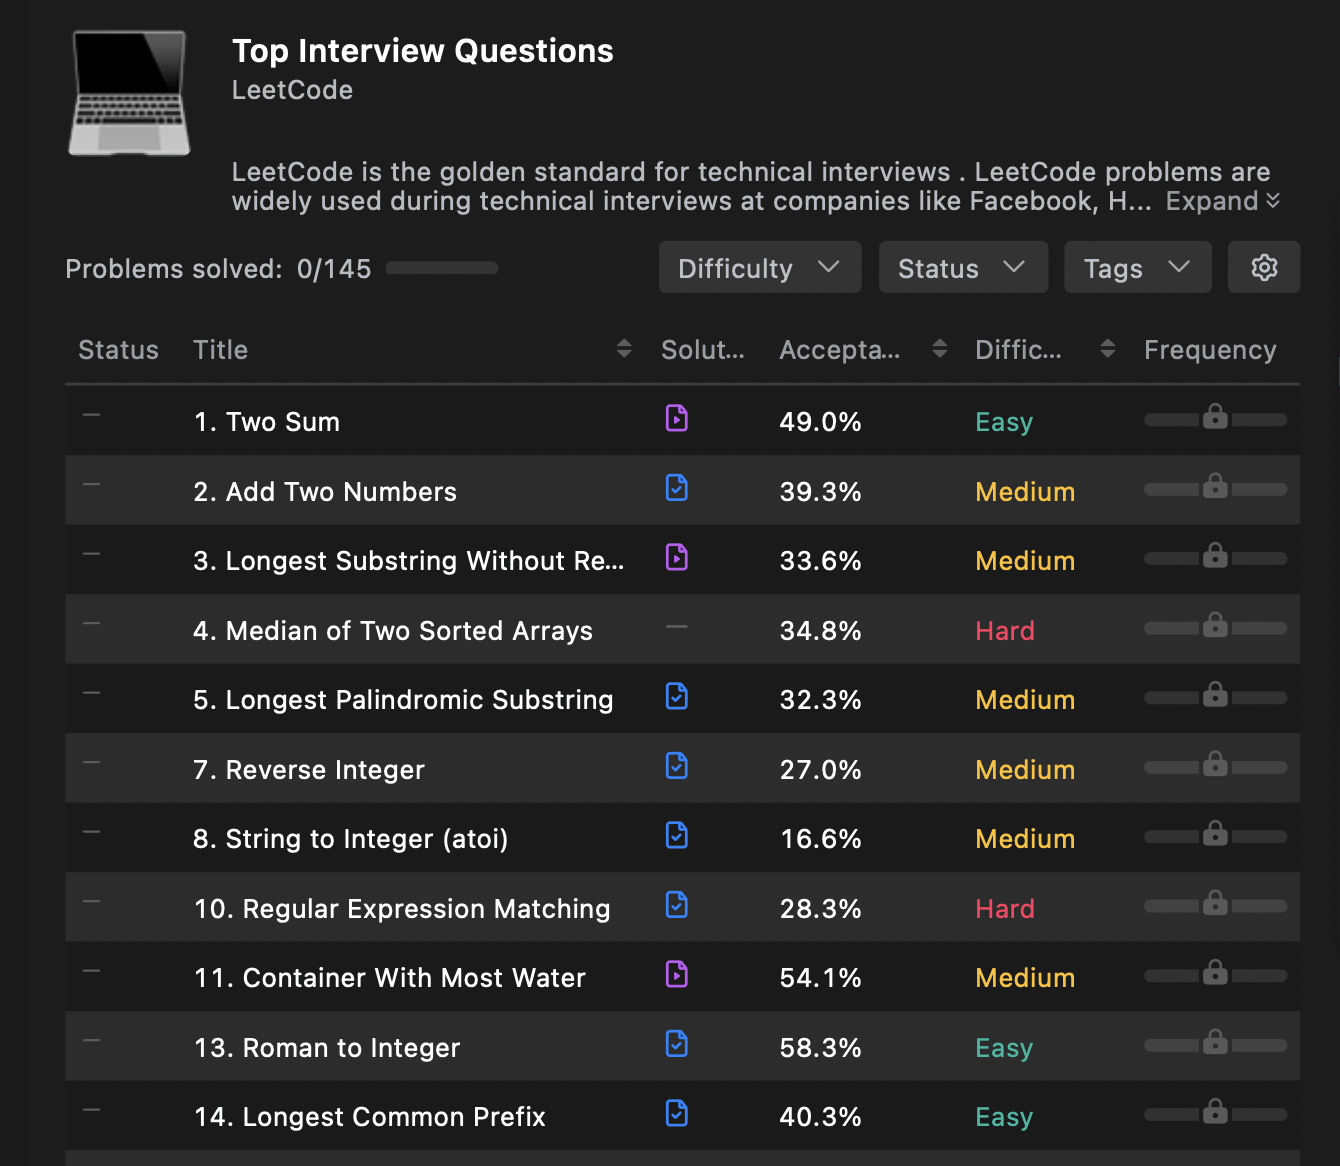Expand the truncated list description

[1222, 201]
